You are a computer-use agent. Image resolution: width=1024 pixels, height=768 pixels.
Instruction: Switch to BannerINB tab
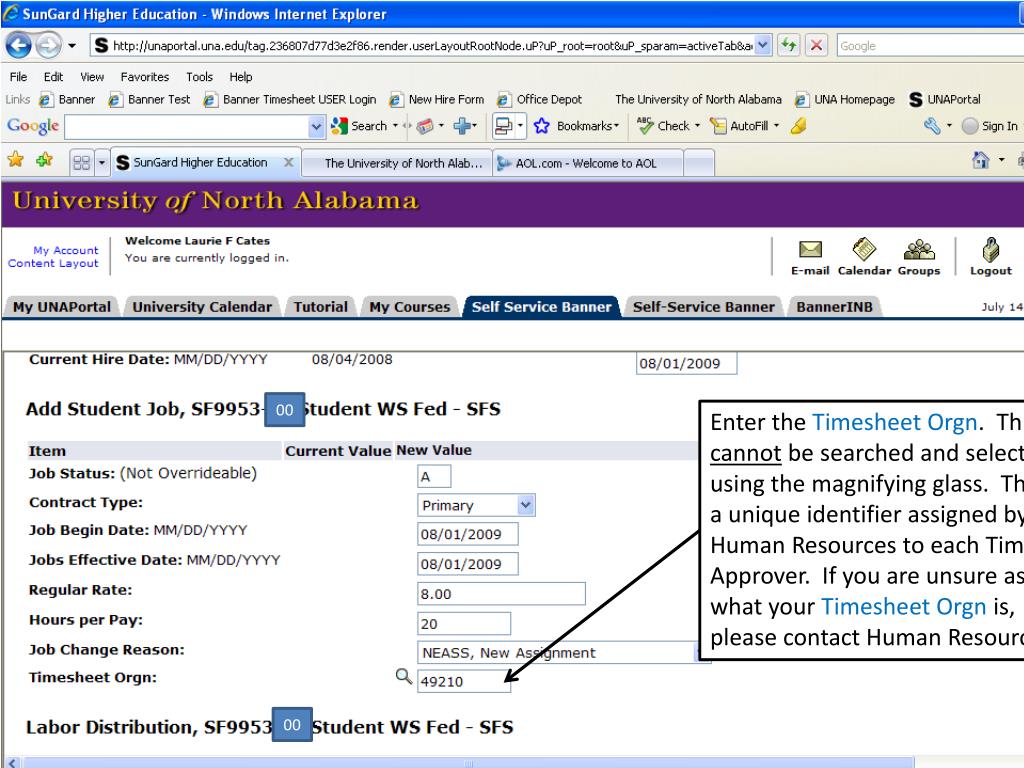pos(834,307)
